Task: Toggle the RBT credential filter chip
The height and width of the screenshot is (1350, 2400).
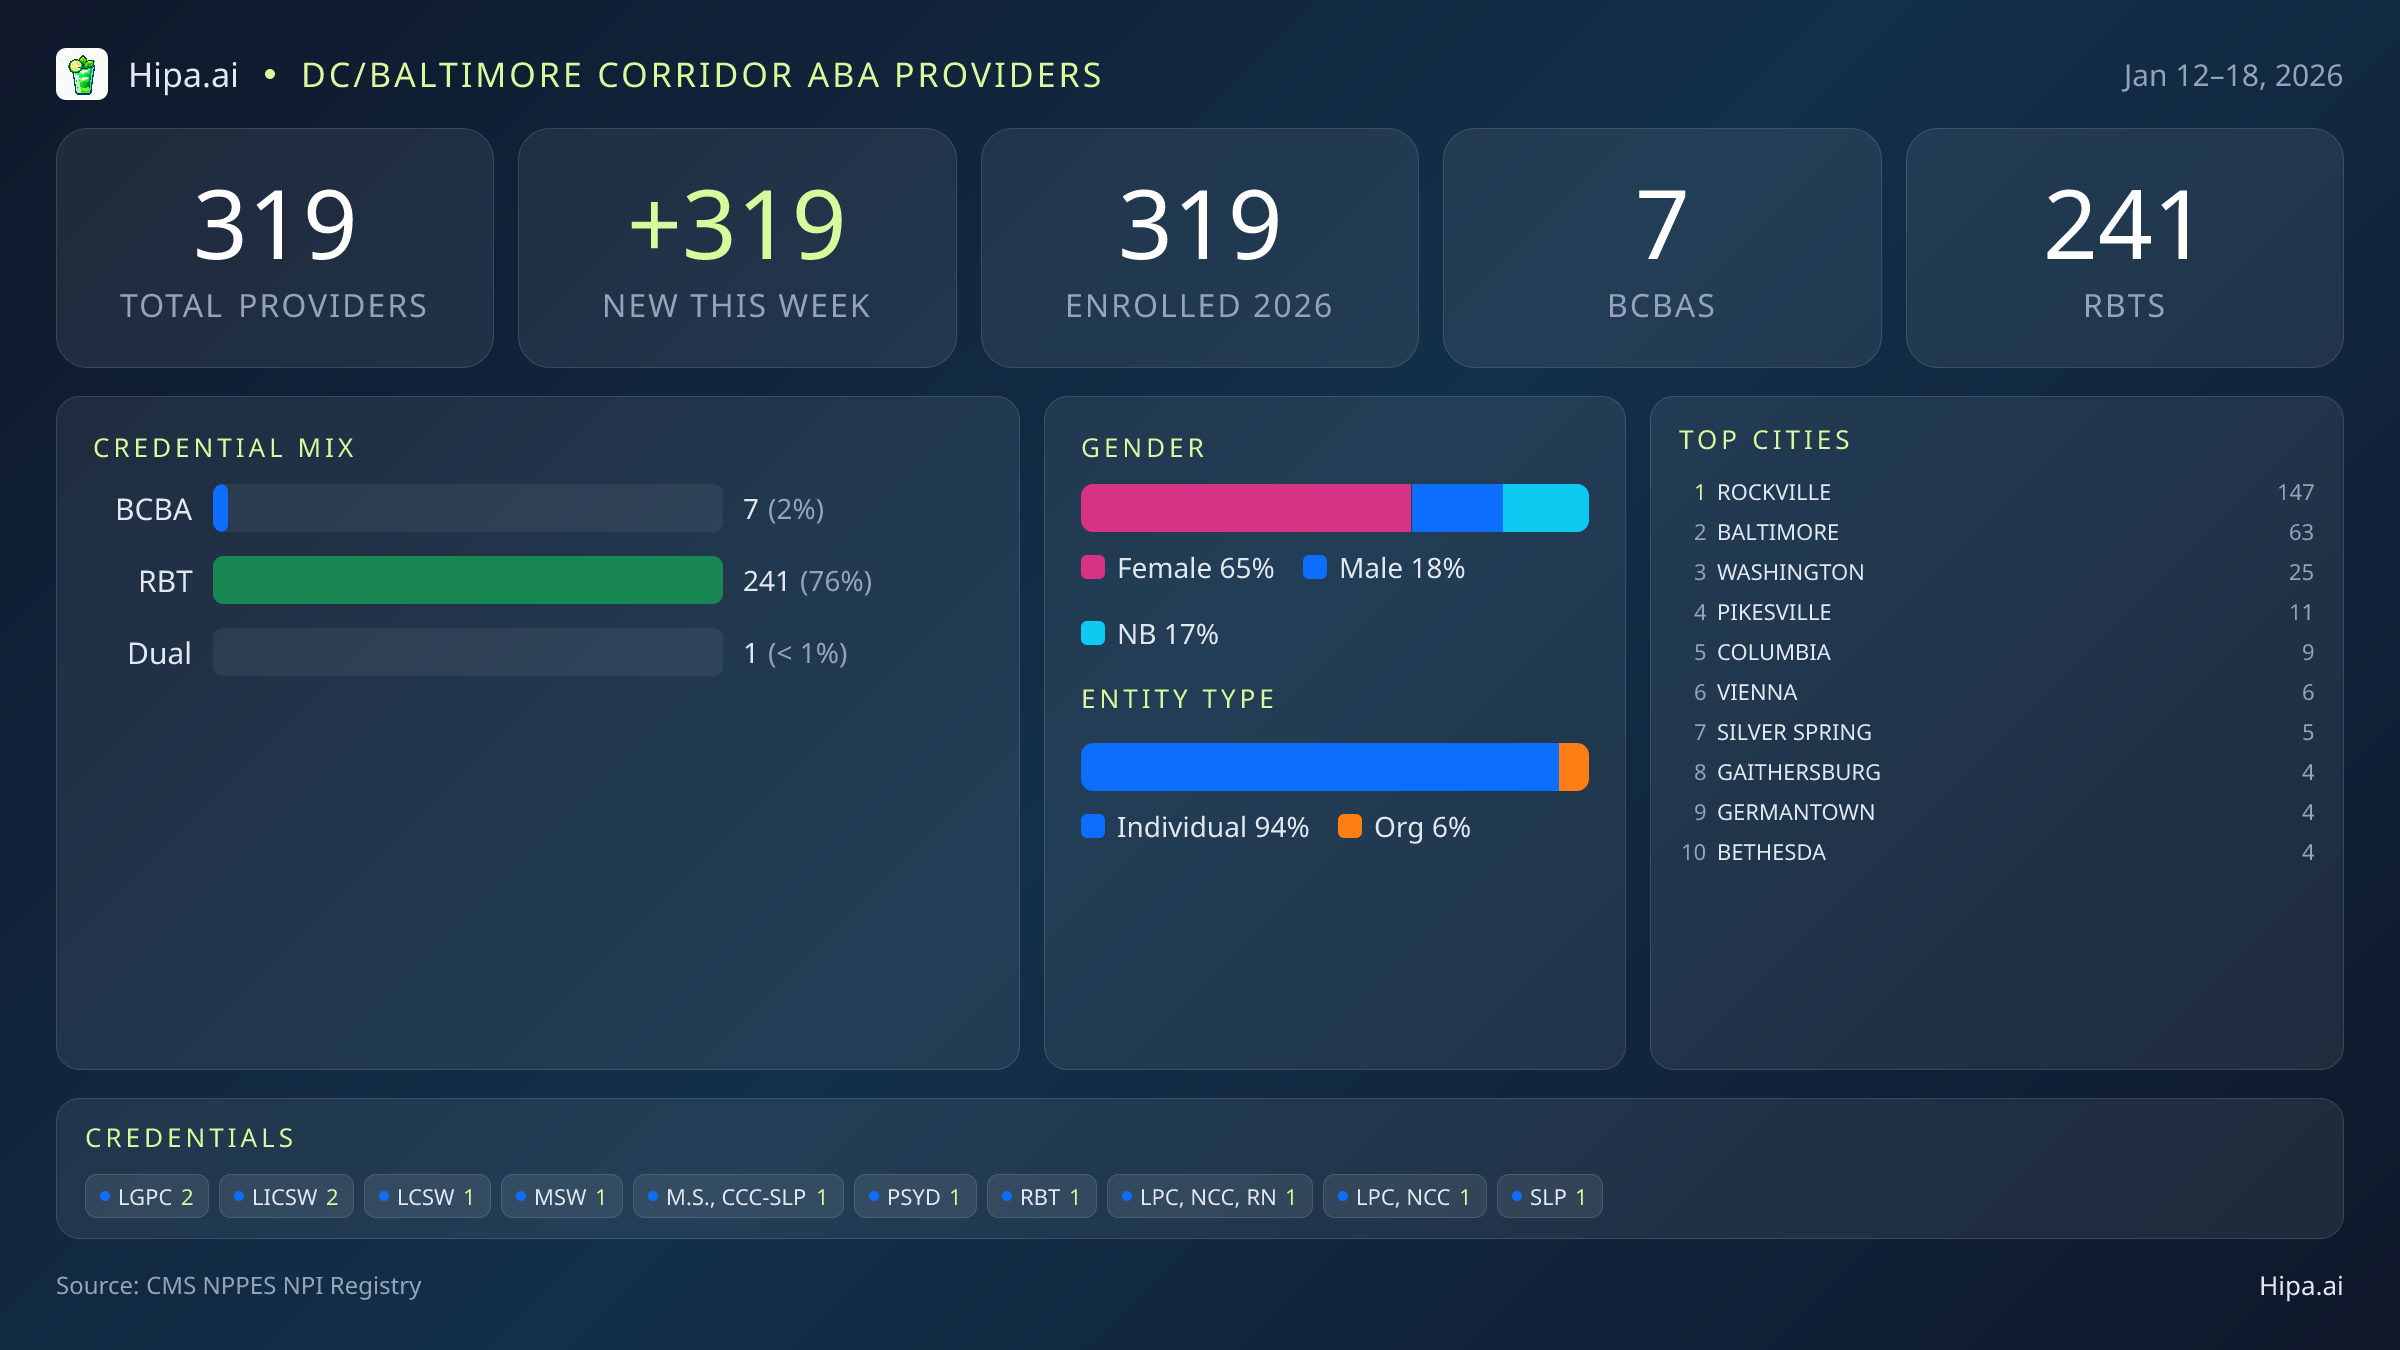Action: (1041, 1195)
